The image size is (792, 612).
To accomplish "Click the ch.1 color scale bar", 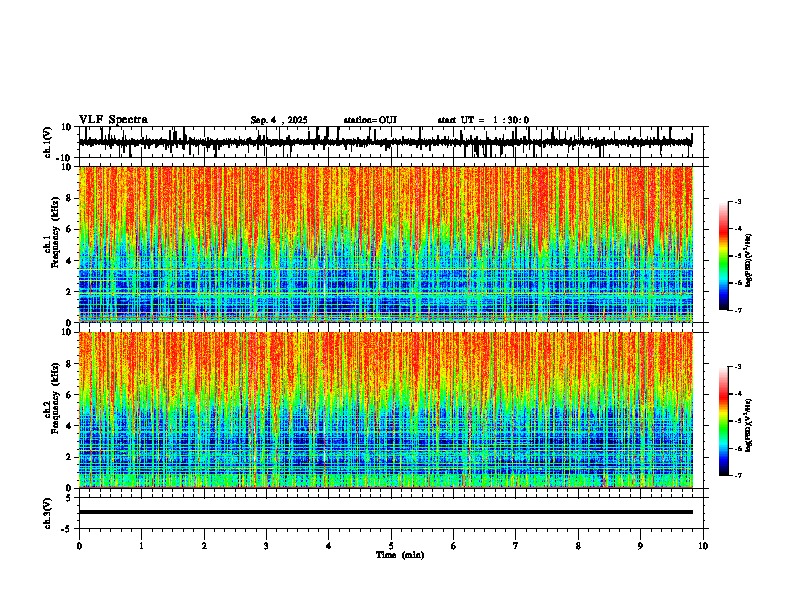I will [x=723, y=256].
